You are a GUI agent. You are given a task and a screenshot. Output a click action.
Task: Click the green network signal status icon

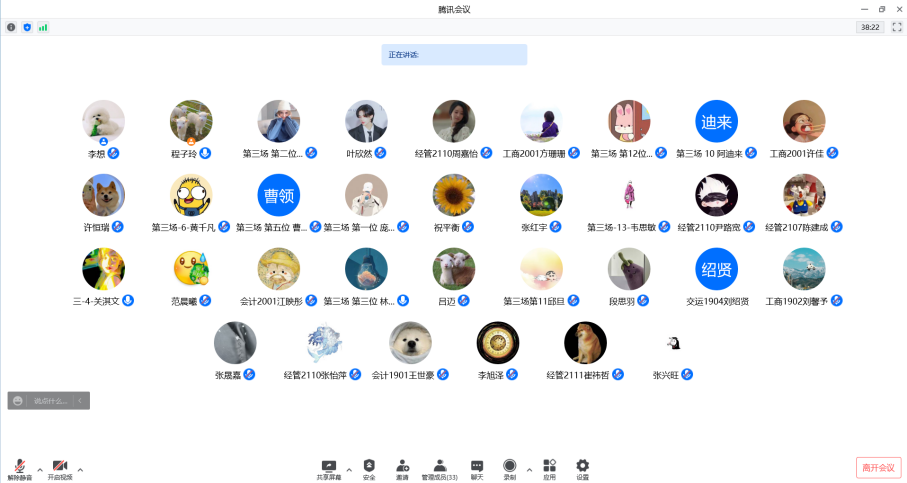pyautogui.click(x=43, y=27)
